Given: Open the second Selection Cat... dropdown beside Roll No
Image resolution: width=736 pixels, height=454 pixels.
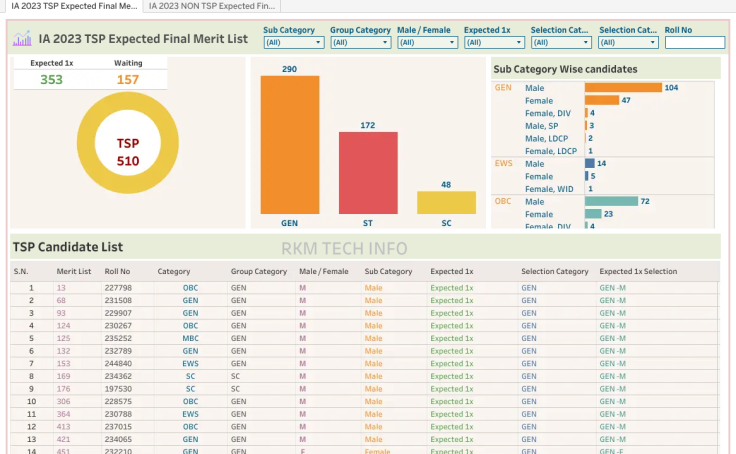Looking at the screenshot, I should pos(628,43).
